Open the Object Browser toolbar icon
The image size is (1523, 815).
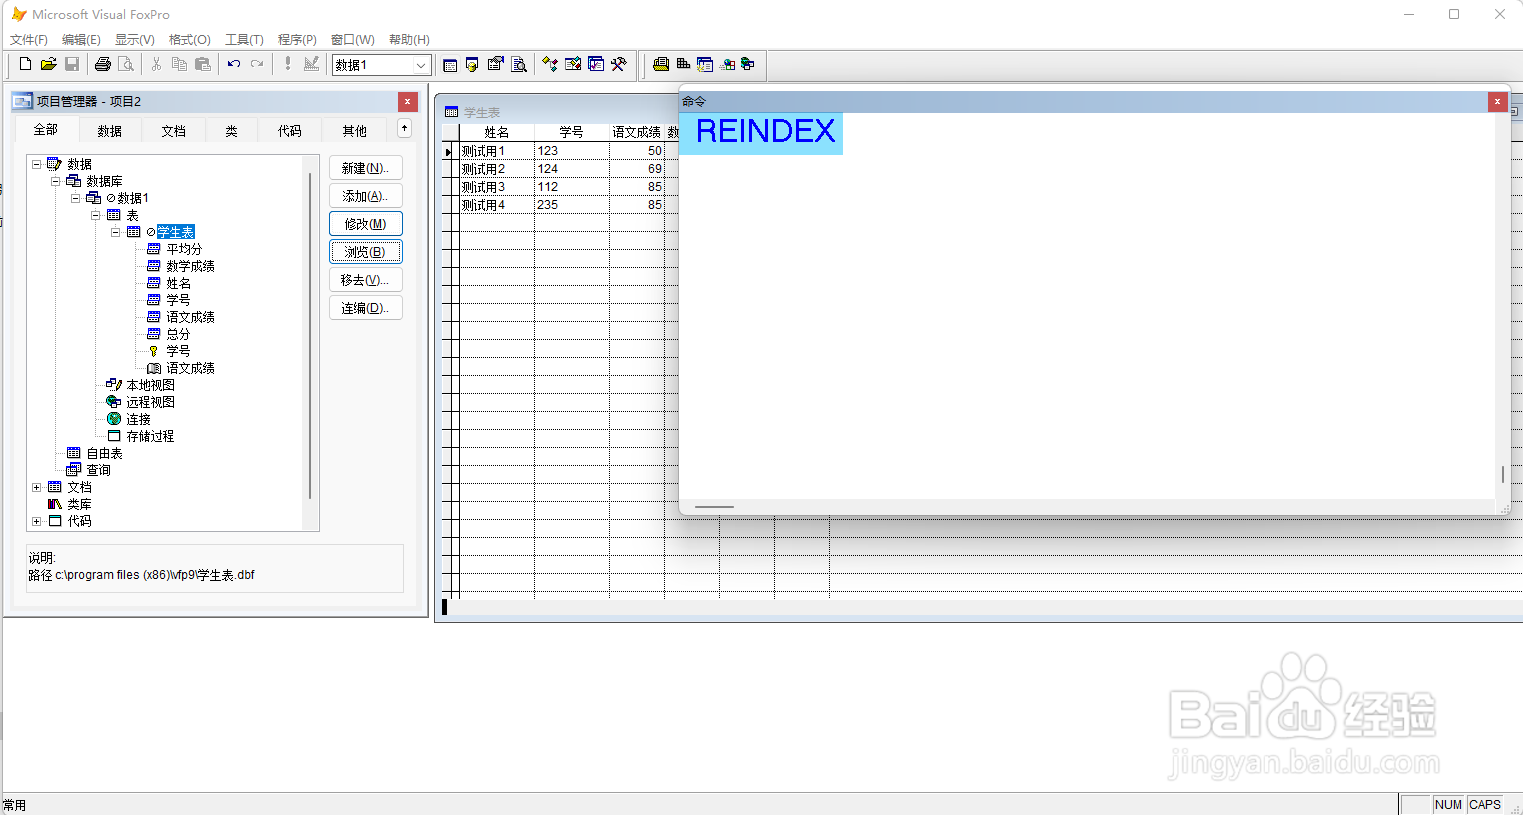(x=573, y=64)
